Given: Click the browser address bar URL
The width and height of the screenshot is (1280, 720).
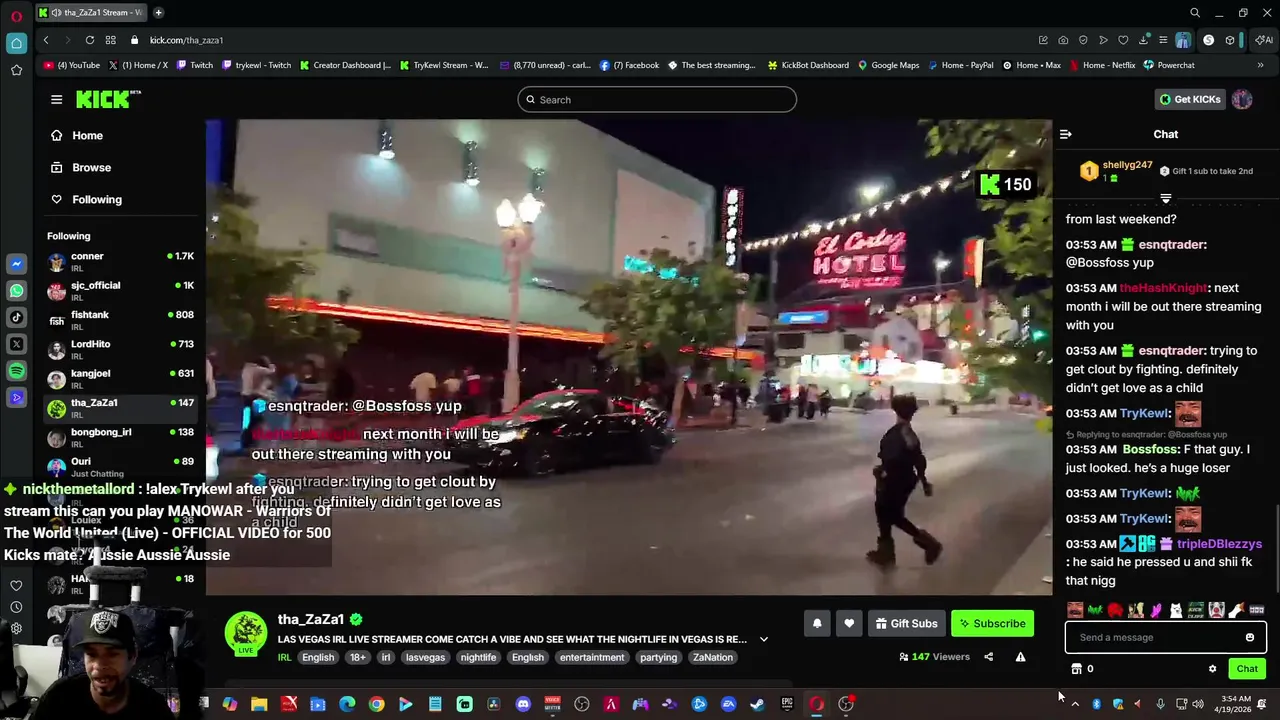Looking at the screenshot, I should click(186, 40).
